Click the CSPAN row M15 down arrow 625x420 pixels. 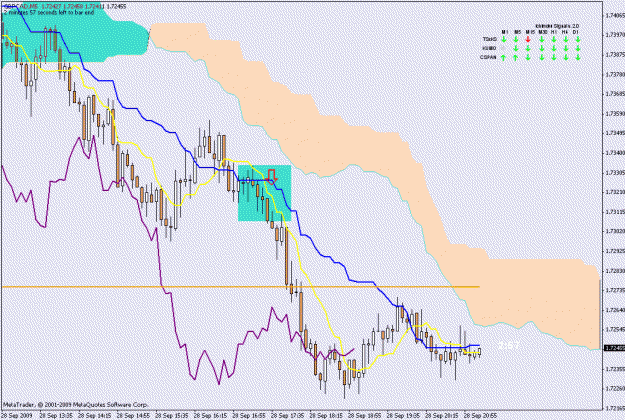coord(528,58)
